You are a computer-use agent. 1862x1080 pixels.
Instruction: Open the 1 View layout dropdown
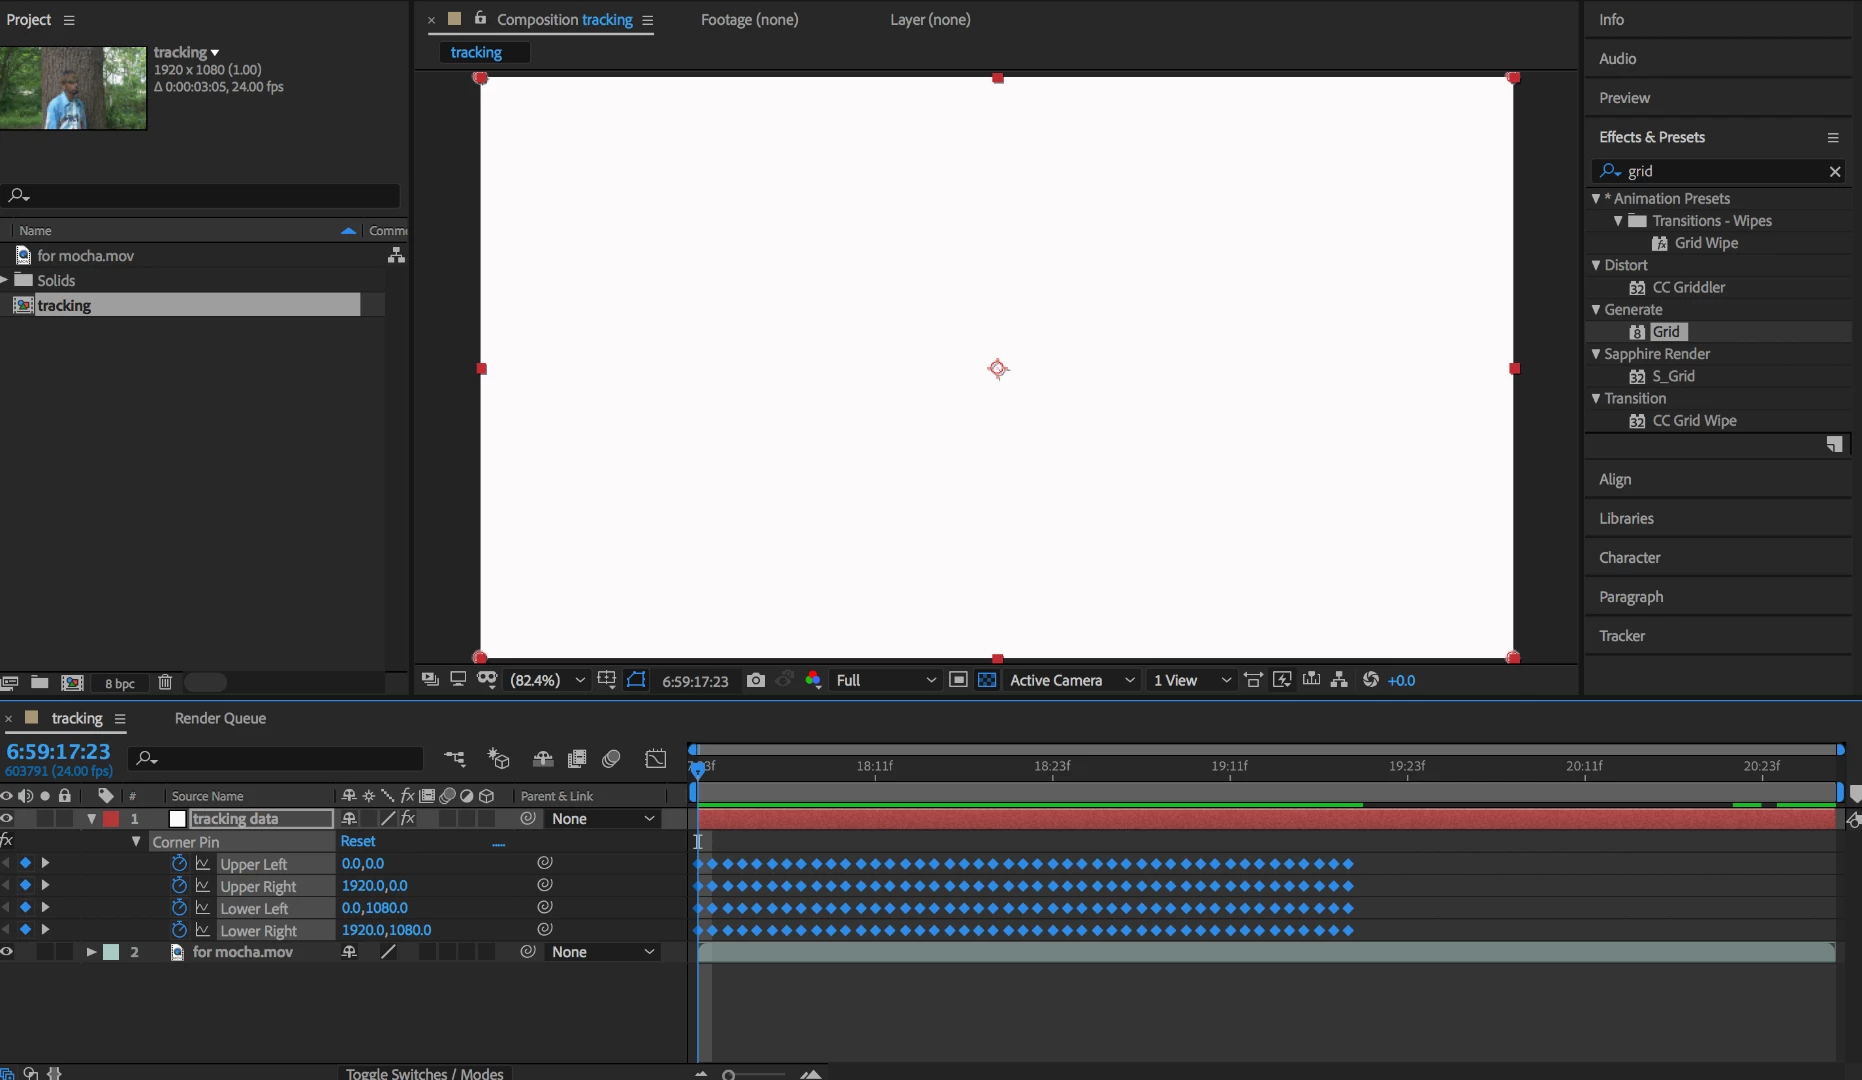click(x=1191, y=680)
